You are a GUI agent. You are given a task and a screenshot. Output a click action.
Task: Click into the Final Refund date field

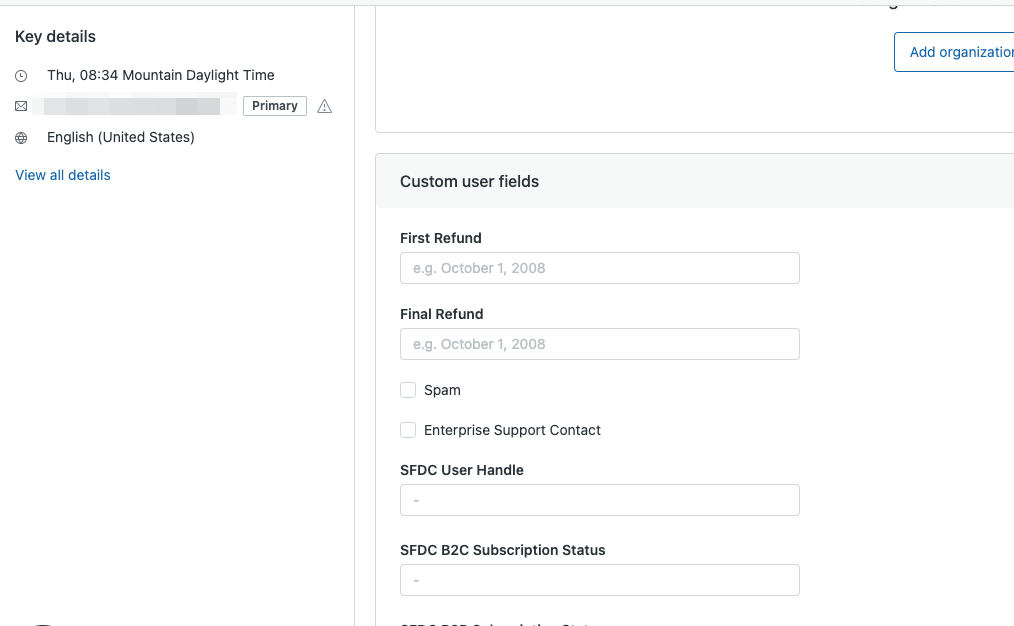pyautogui.click(x=599, y=344)
